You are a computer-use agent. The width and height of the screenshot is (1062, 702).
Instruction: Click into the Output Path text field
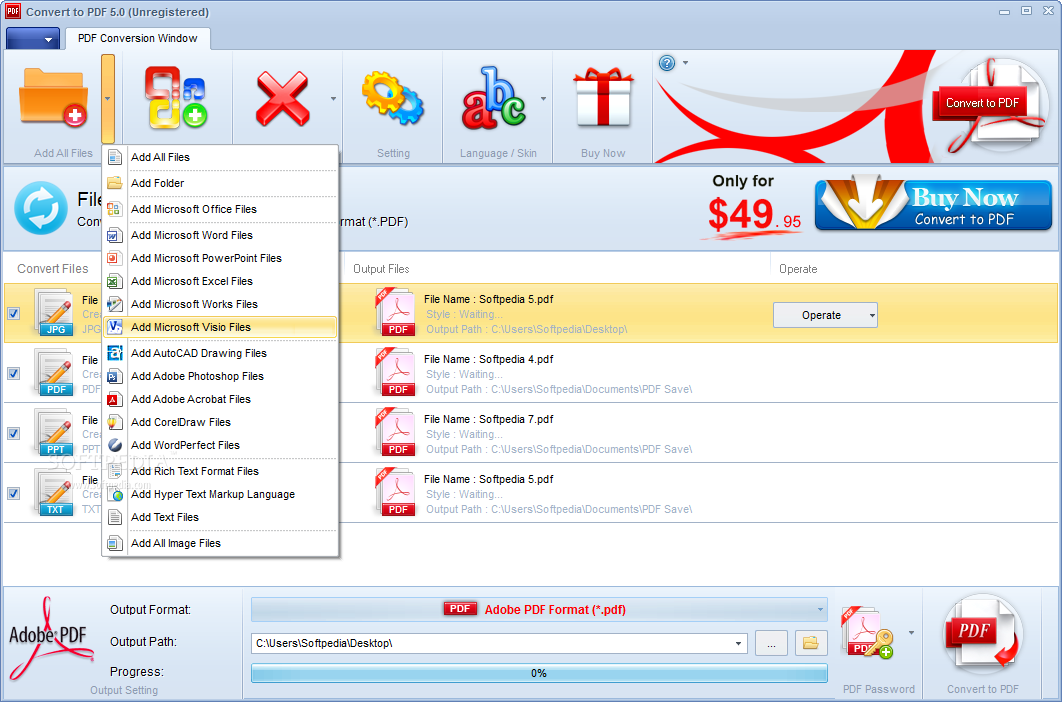coord(491,644)
